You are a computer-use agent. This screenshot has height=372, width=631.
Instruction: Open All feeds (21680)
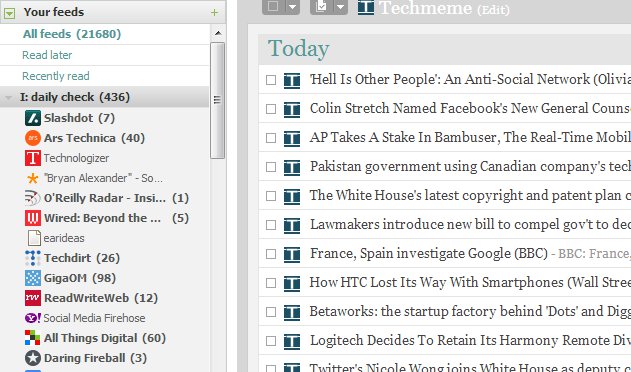pyautogui.click(x=72, y=34)
